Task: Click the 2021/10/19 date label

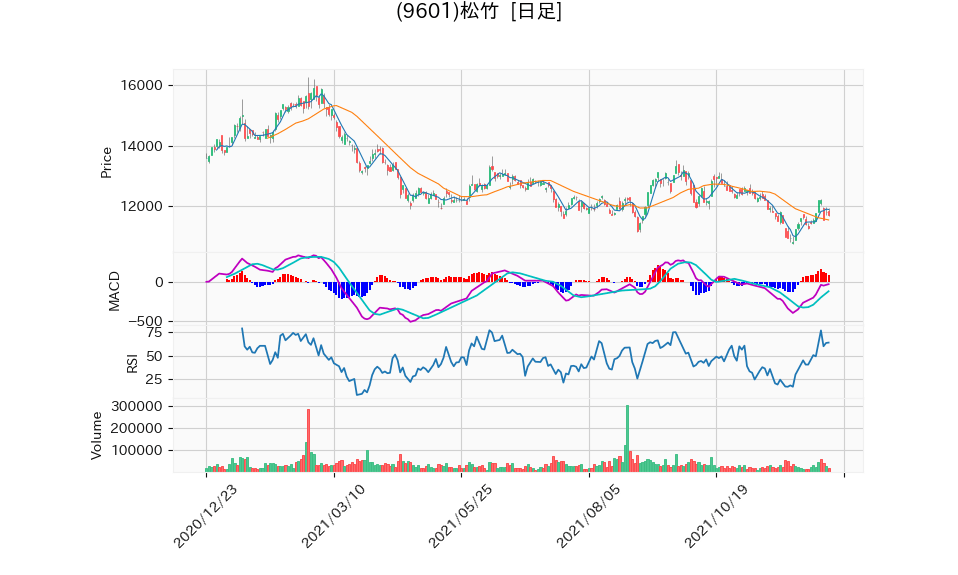Action: point(714,516)
